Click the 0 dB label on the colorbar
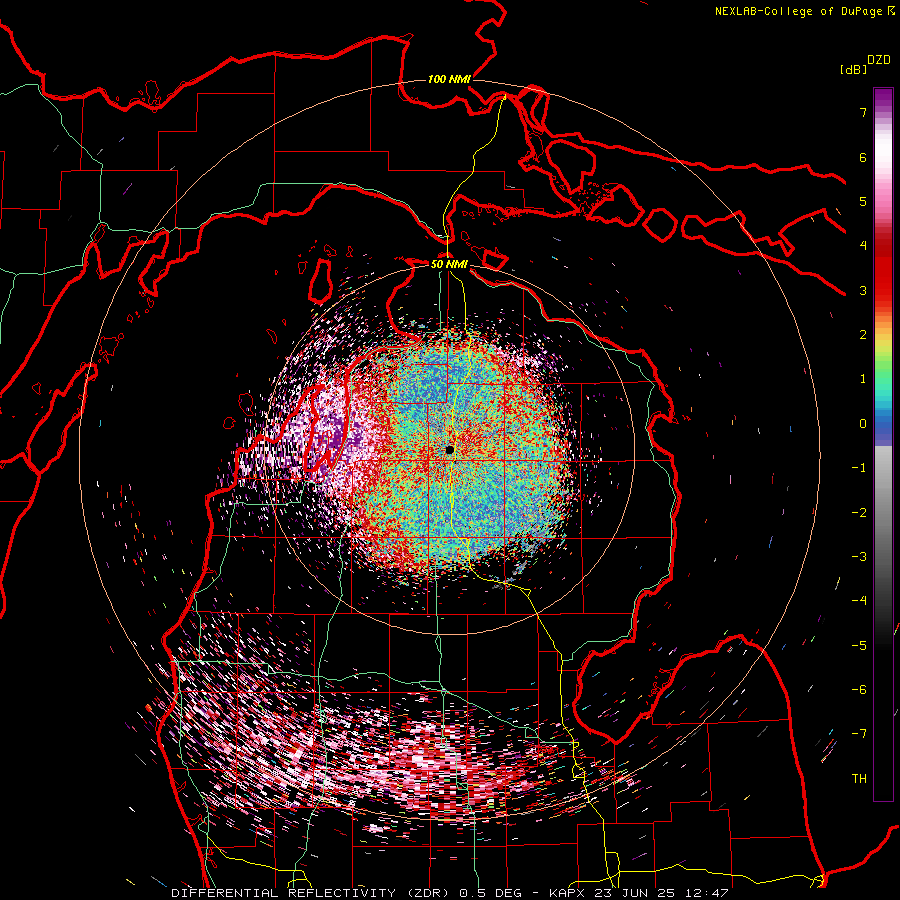The width and height of the screenshot is (900, 900). pos(863,424)
